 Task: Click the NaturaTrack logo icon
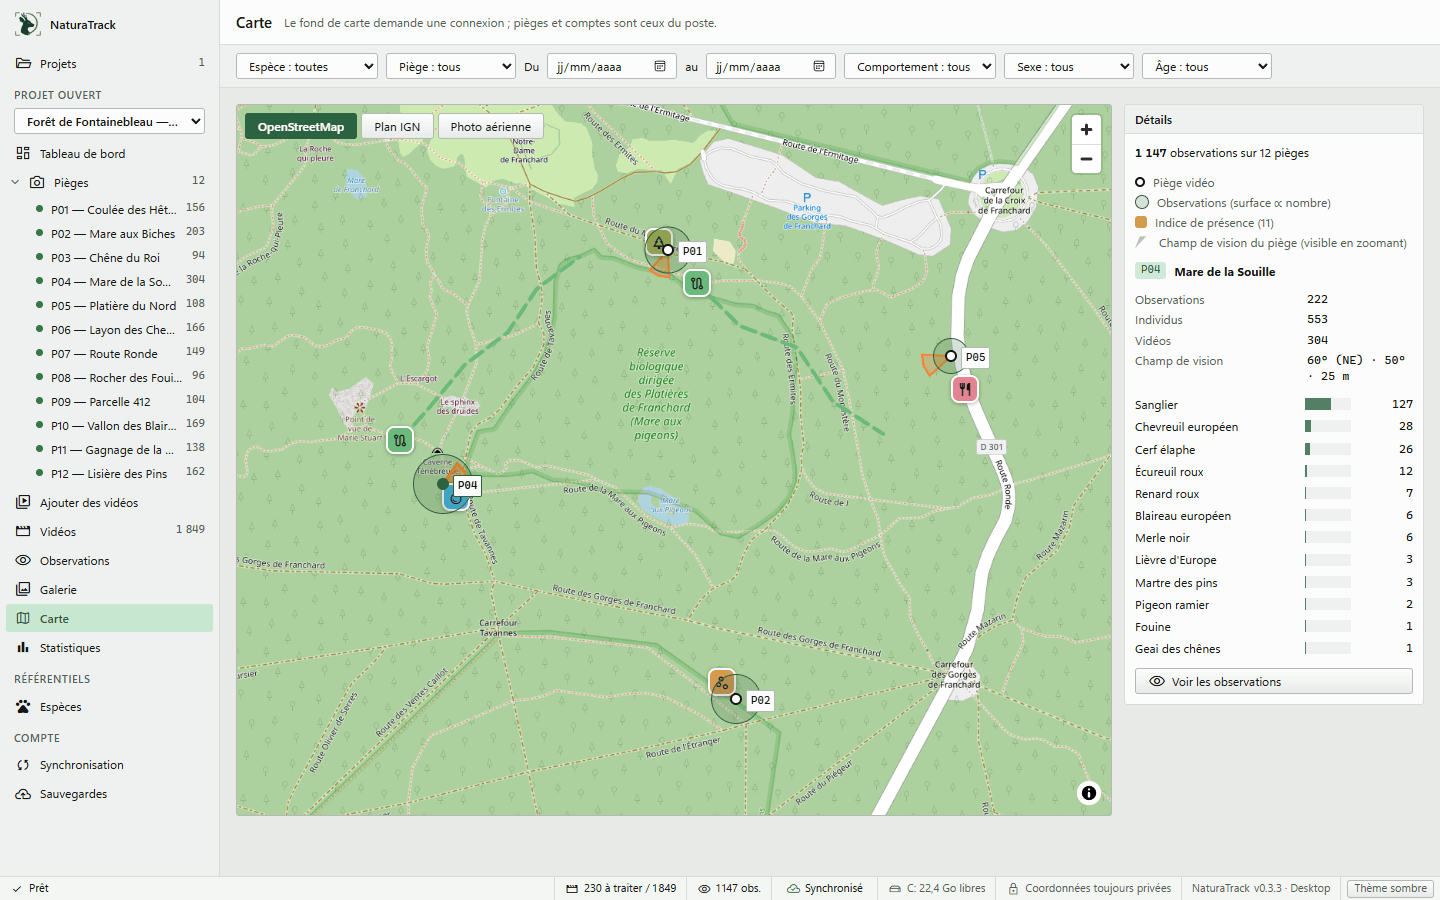tap(28, 24)
